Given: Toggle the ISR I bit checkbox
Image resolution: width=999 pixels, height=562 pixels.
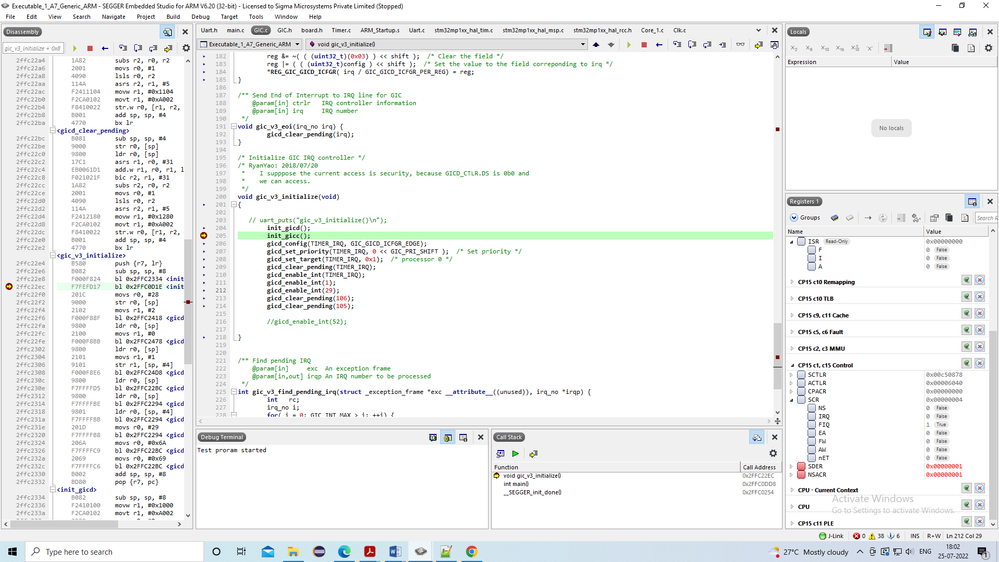Looking at the screenshot, I should 811,258.
